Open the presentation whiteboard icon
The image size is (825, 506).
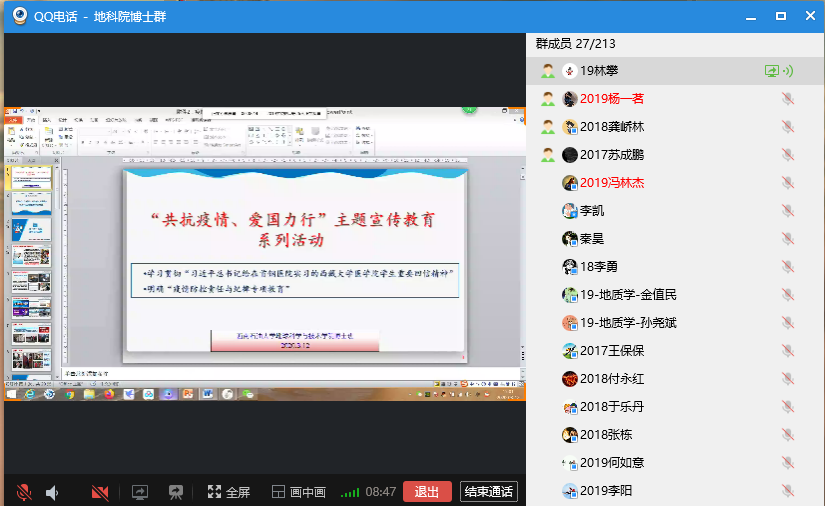(x=176, y=492)
